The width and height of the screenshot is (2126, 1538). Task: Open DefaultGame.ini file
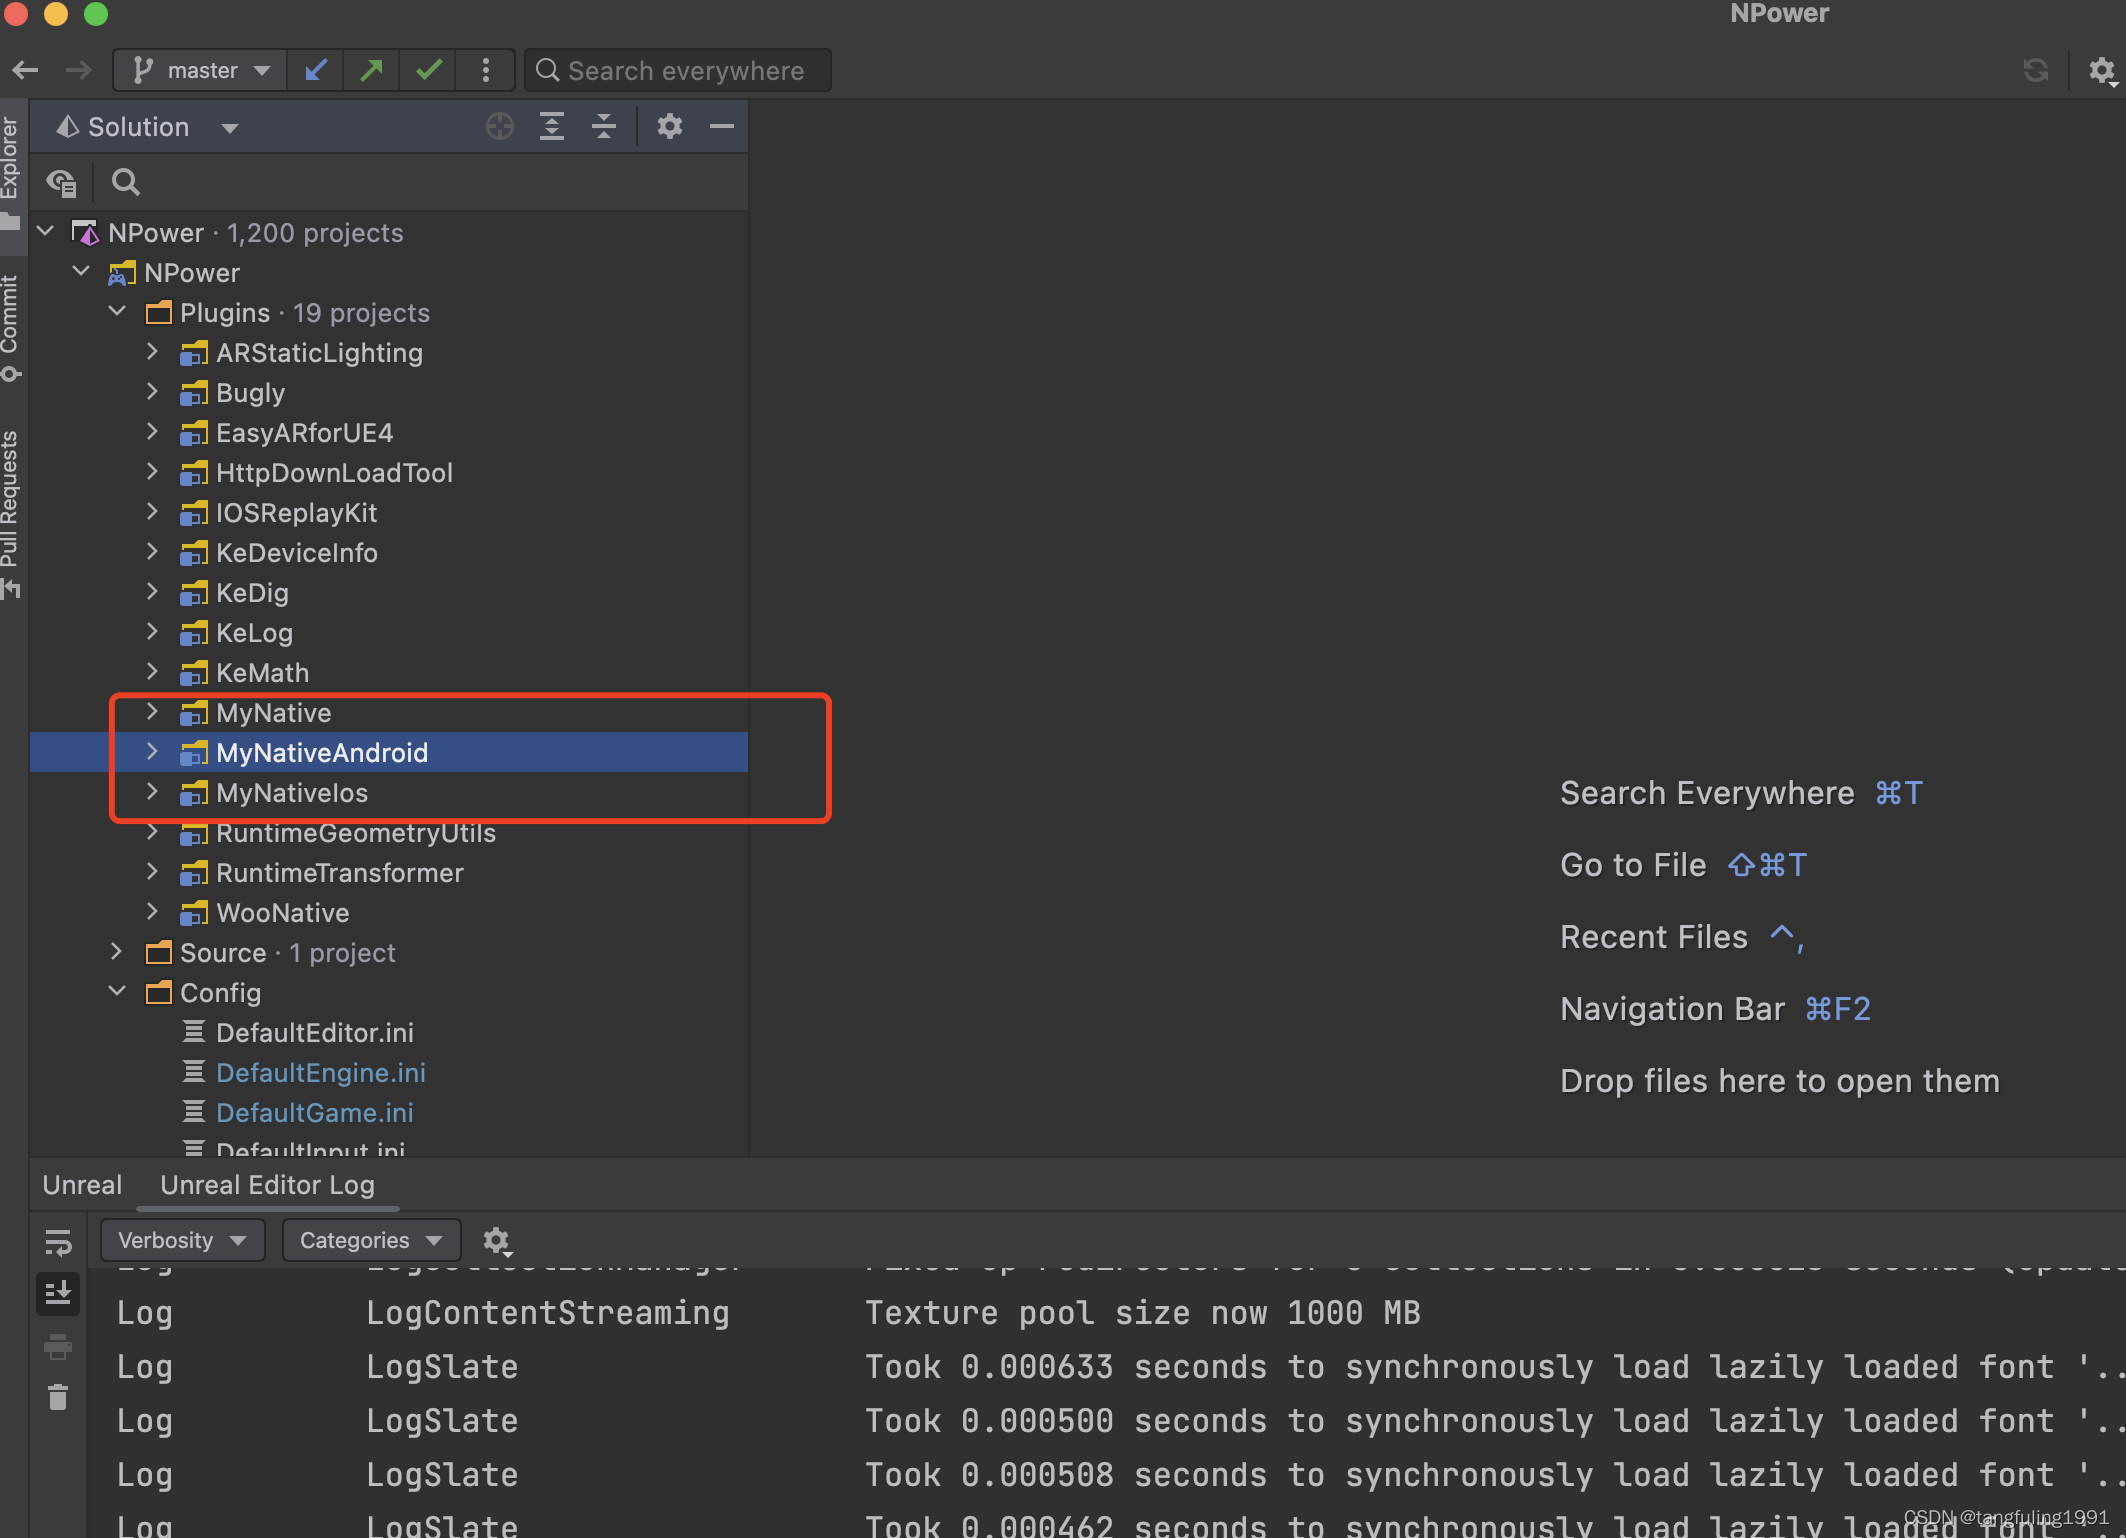[314, 1113]
